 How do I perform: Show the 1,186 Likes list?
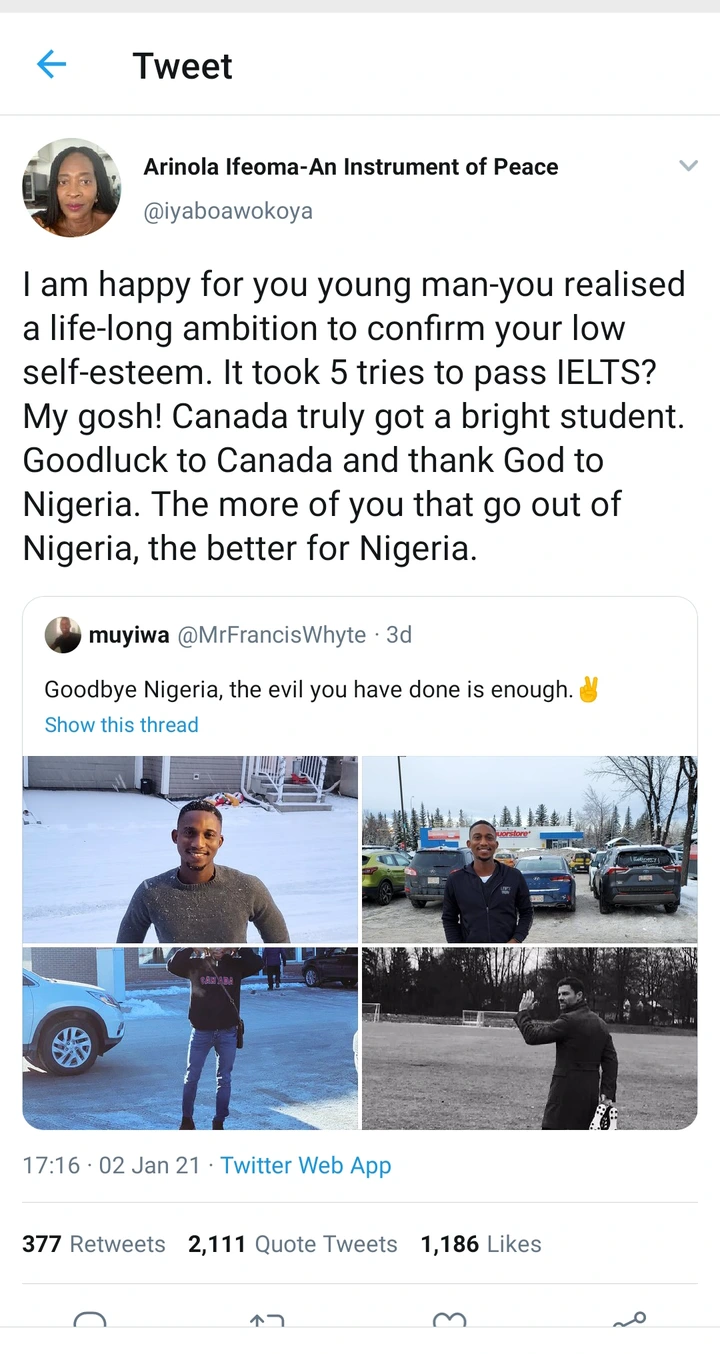(x=480, y=1244)
